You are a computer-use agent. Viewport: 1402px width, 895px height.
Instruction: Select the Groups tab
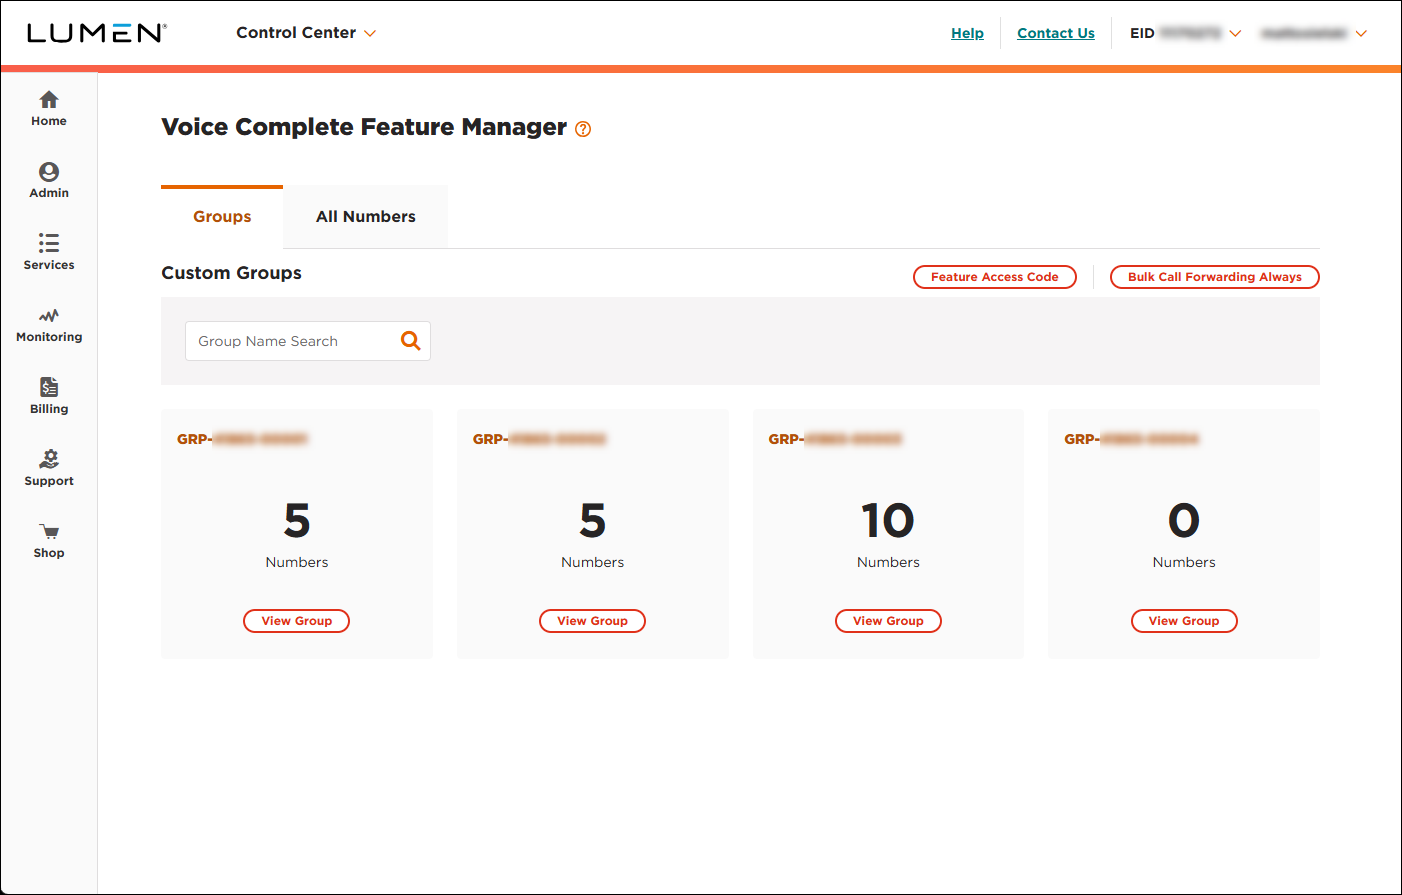pos(221,216)
